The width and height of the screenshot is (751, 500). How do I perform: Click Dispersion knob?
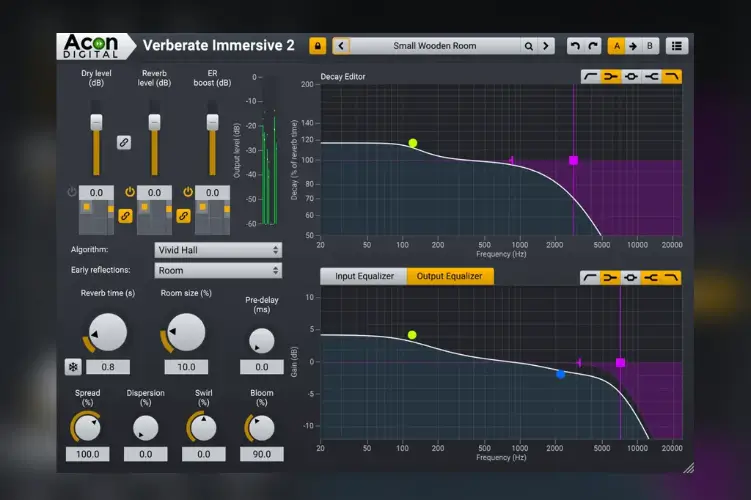(146, 428)
